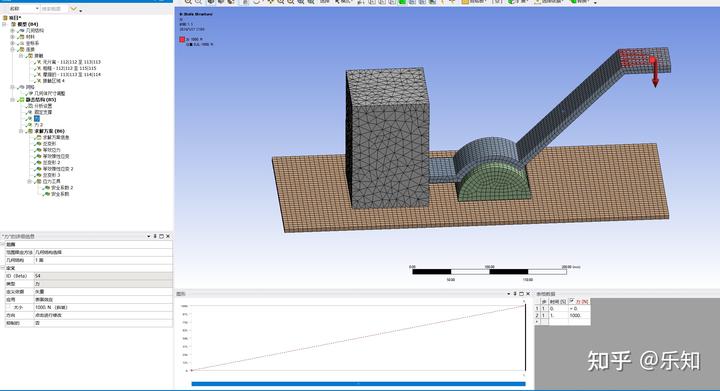720x391 pixels.
Task: Toggle the parameterize checkbox beside magnitude
Action: pyautogui.click(x=9, y=307)
